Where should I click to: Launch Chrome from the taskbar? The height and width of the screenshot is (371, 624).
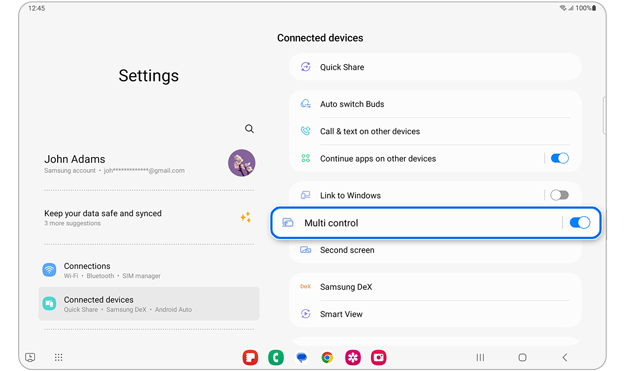click(x=327, y=357)
